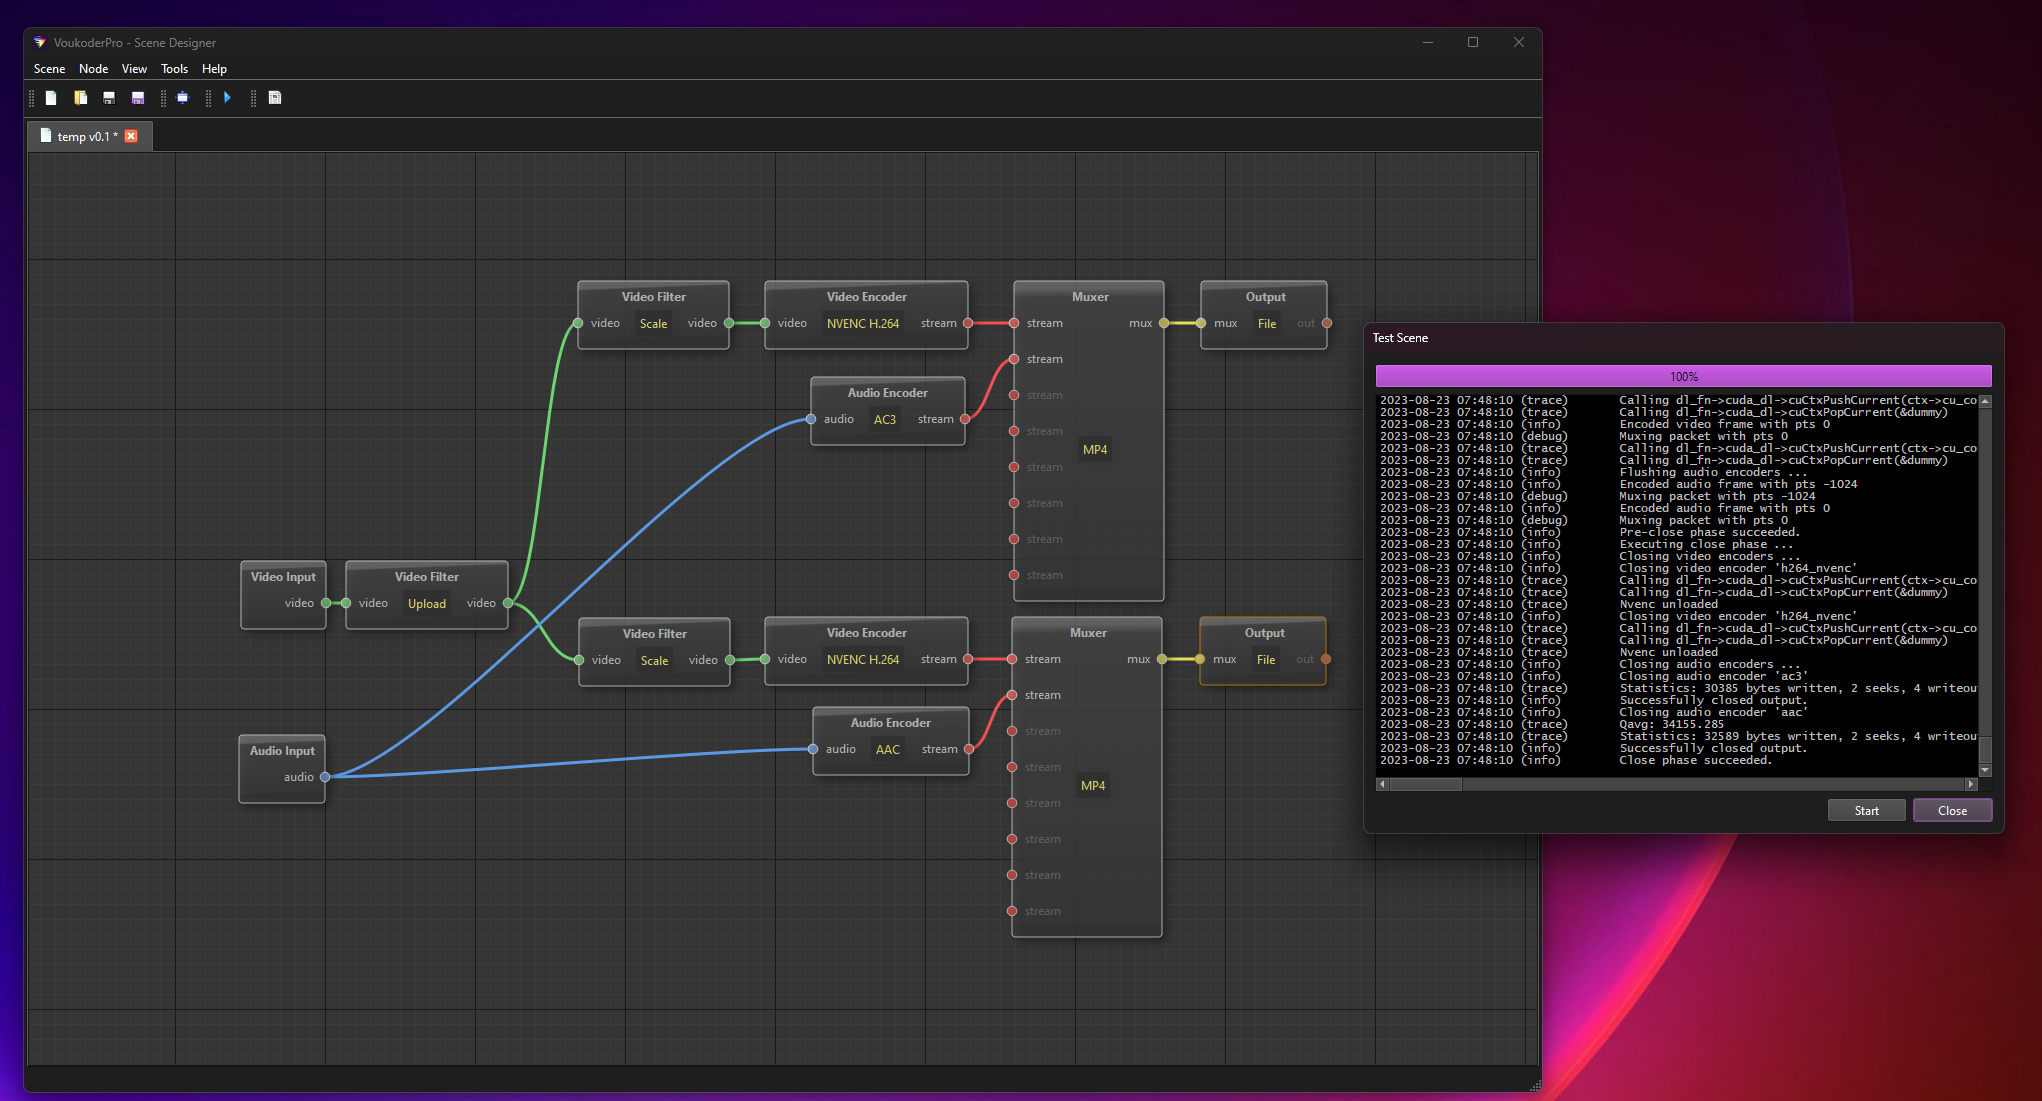This screenshot has height=1101, width=2042.
Task: Select the AC3 Audio Encoder node label
Action: pyautogui.click(x=884, y=420)
